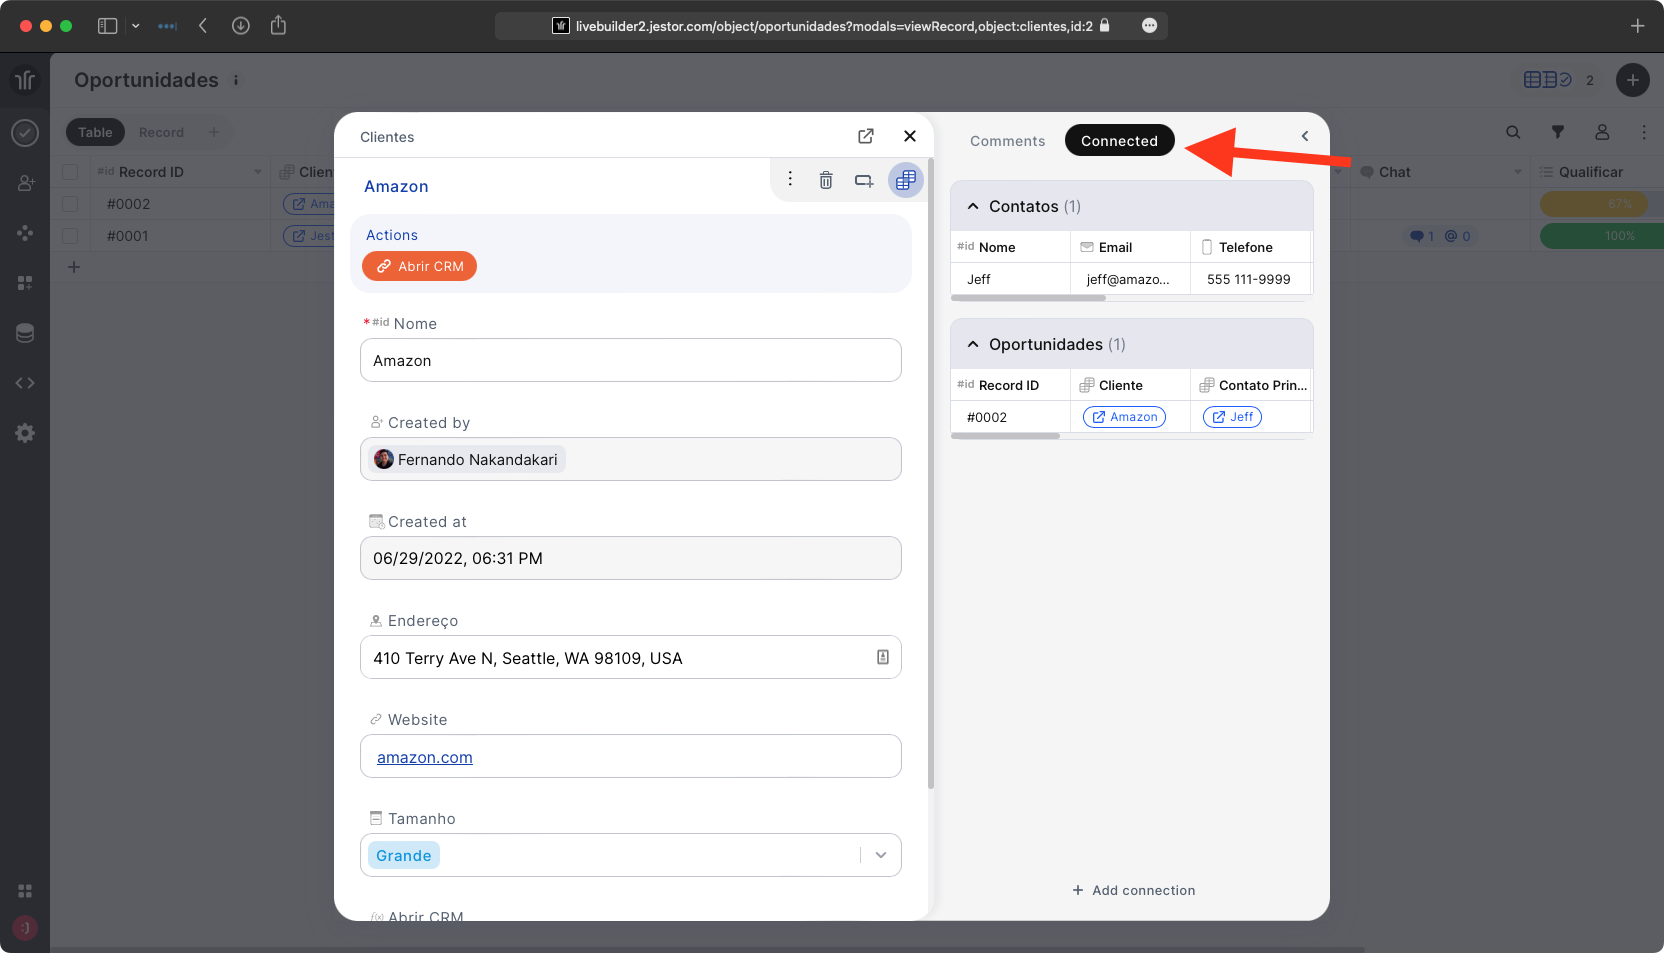Click the 555 111-9999 phone cell

[1250, 279]
